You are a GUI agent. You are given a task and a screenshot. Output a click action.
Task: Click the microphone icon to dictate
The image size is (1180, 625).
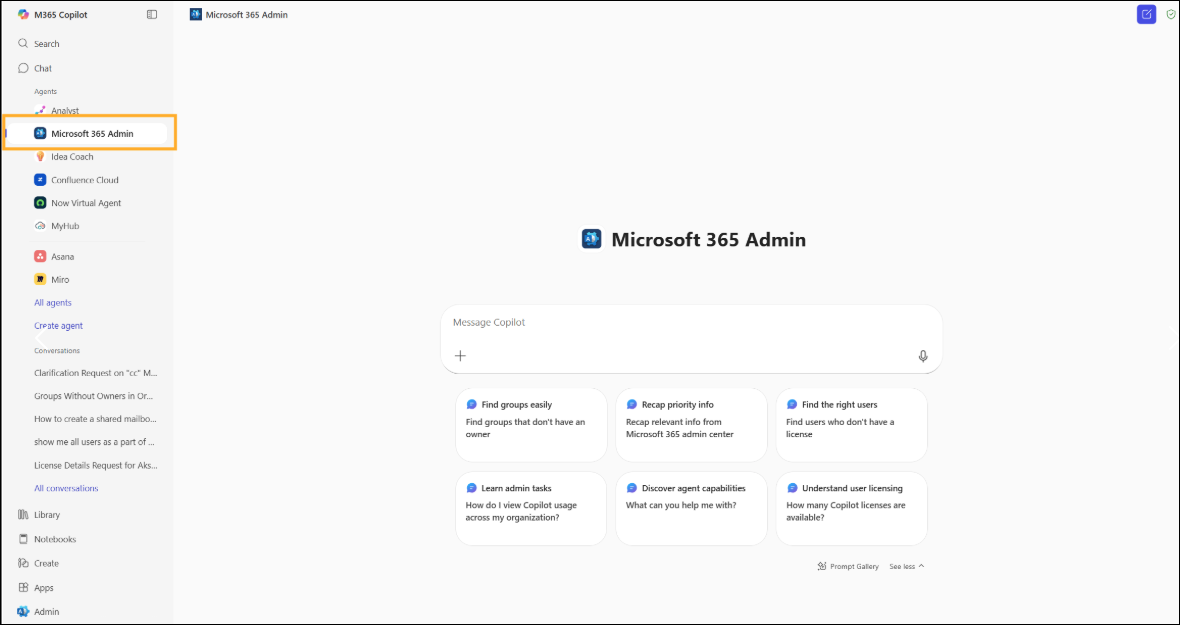click(922, 355)
